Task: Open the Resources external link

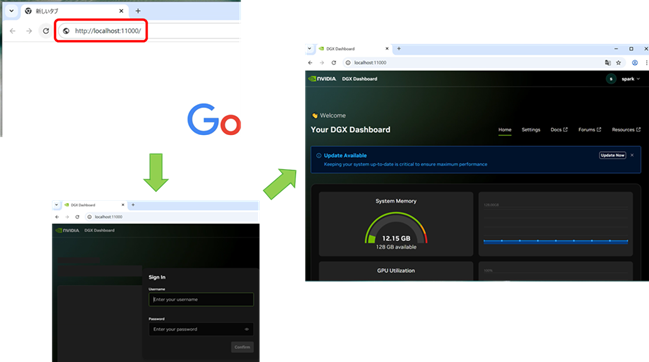Action: 626,130
